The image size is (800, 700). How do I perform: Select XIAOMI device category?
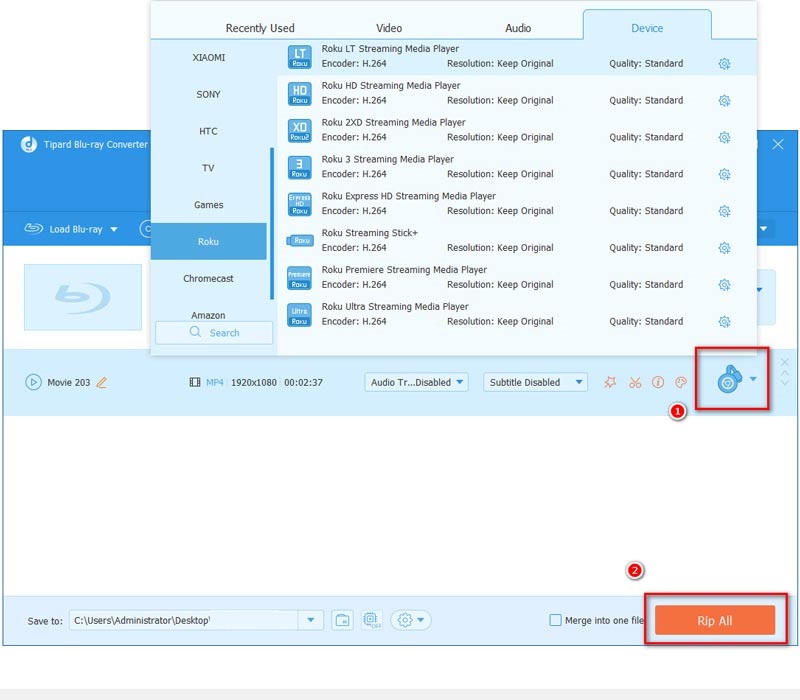point(209,58)
